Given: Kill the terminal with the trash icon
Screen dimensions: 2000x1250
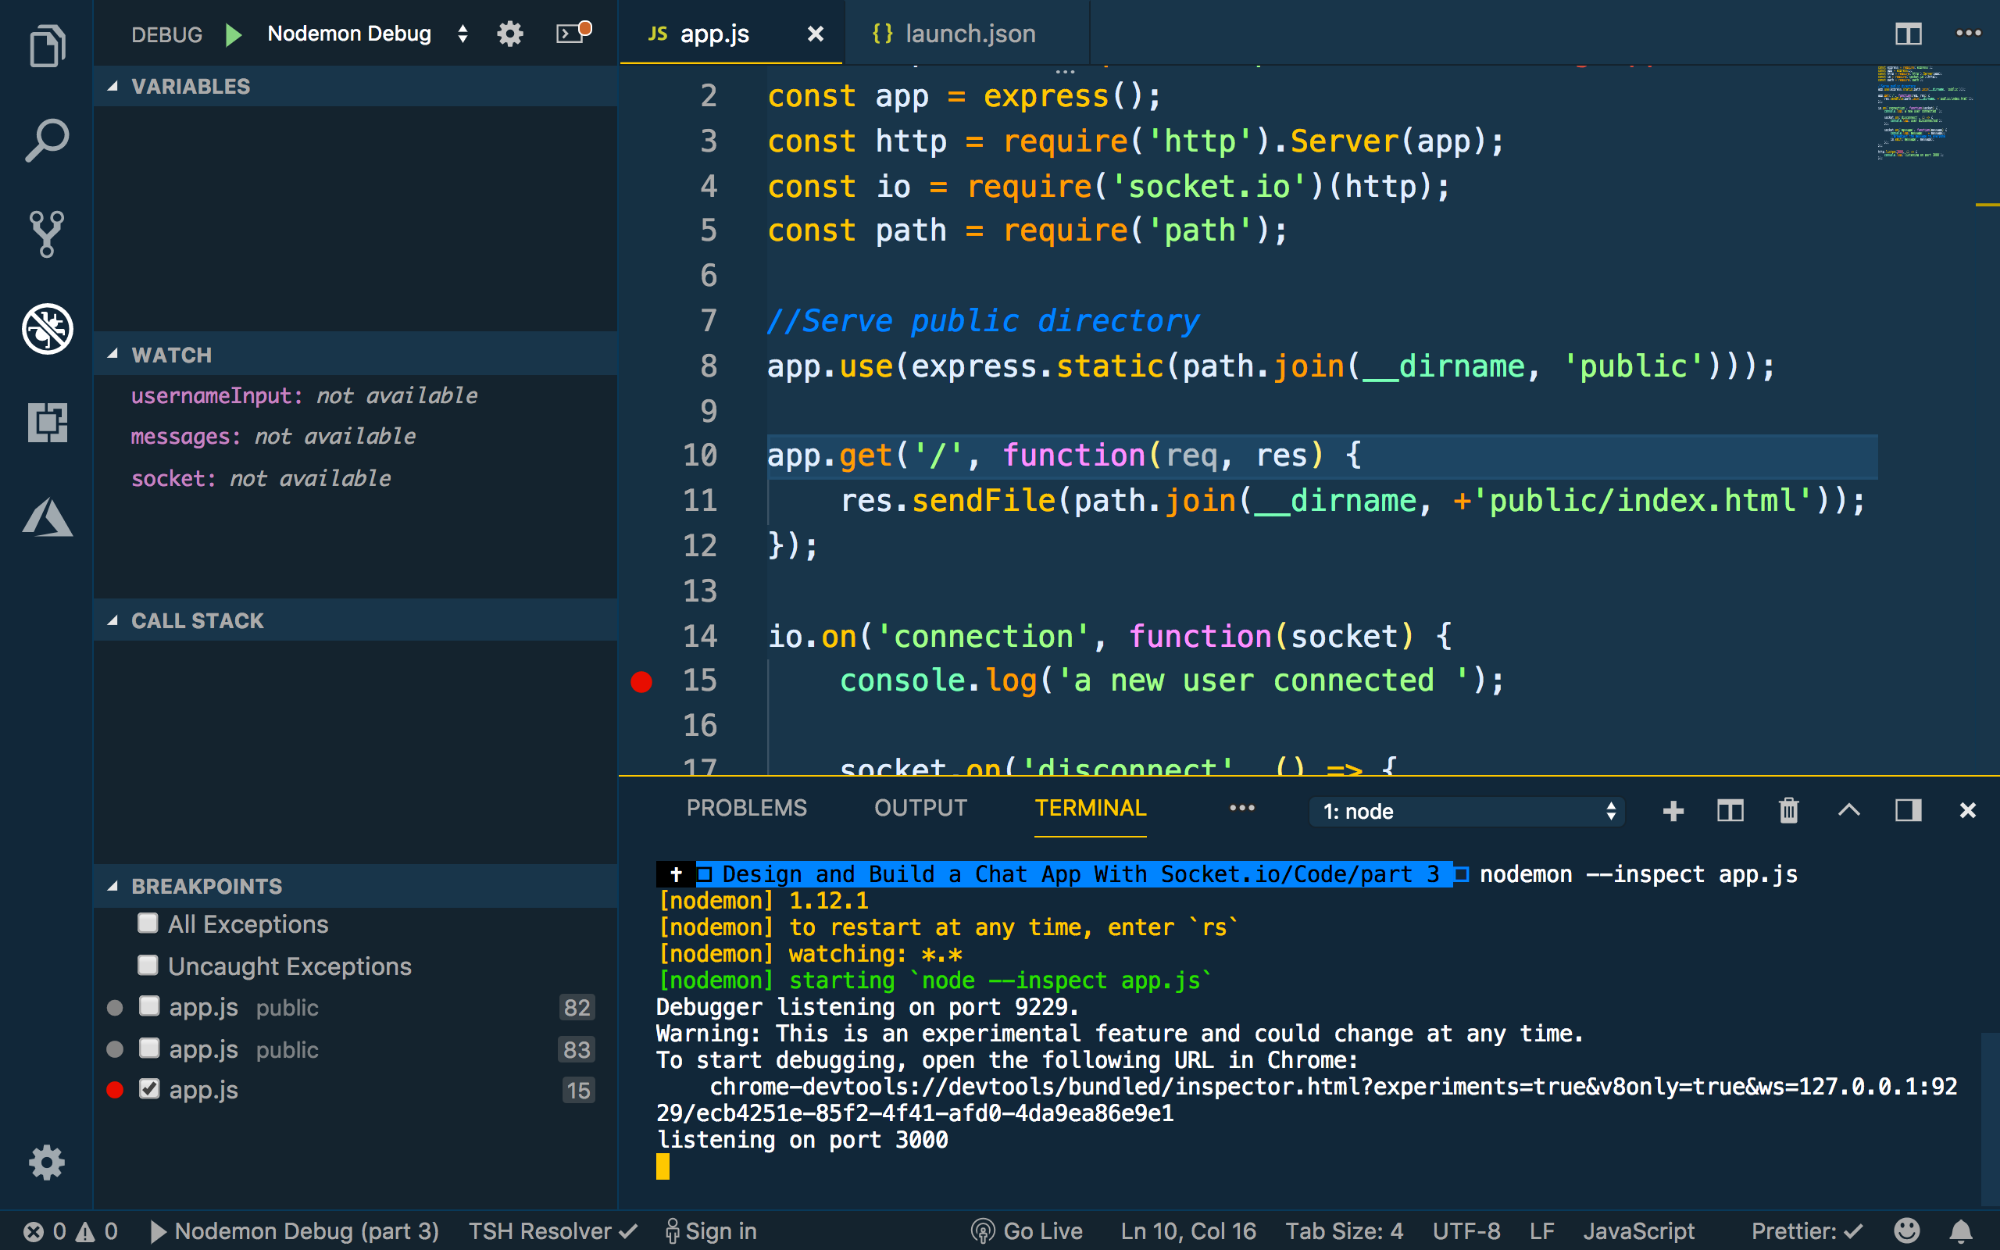Looking at the screenshot, I should (1789, 811).
